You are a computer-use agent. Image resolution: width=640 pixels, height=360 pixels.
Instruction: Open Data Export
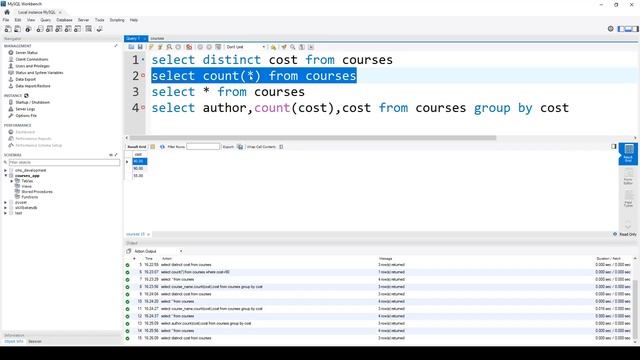(25, 79)
